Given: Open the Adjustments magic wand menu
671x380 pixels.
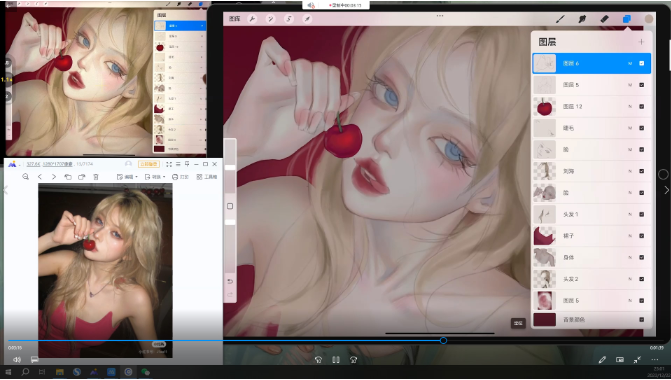Looking at the screenshot, I should tap(270, 19).
